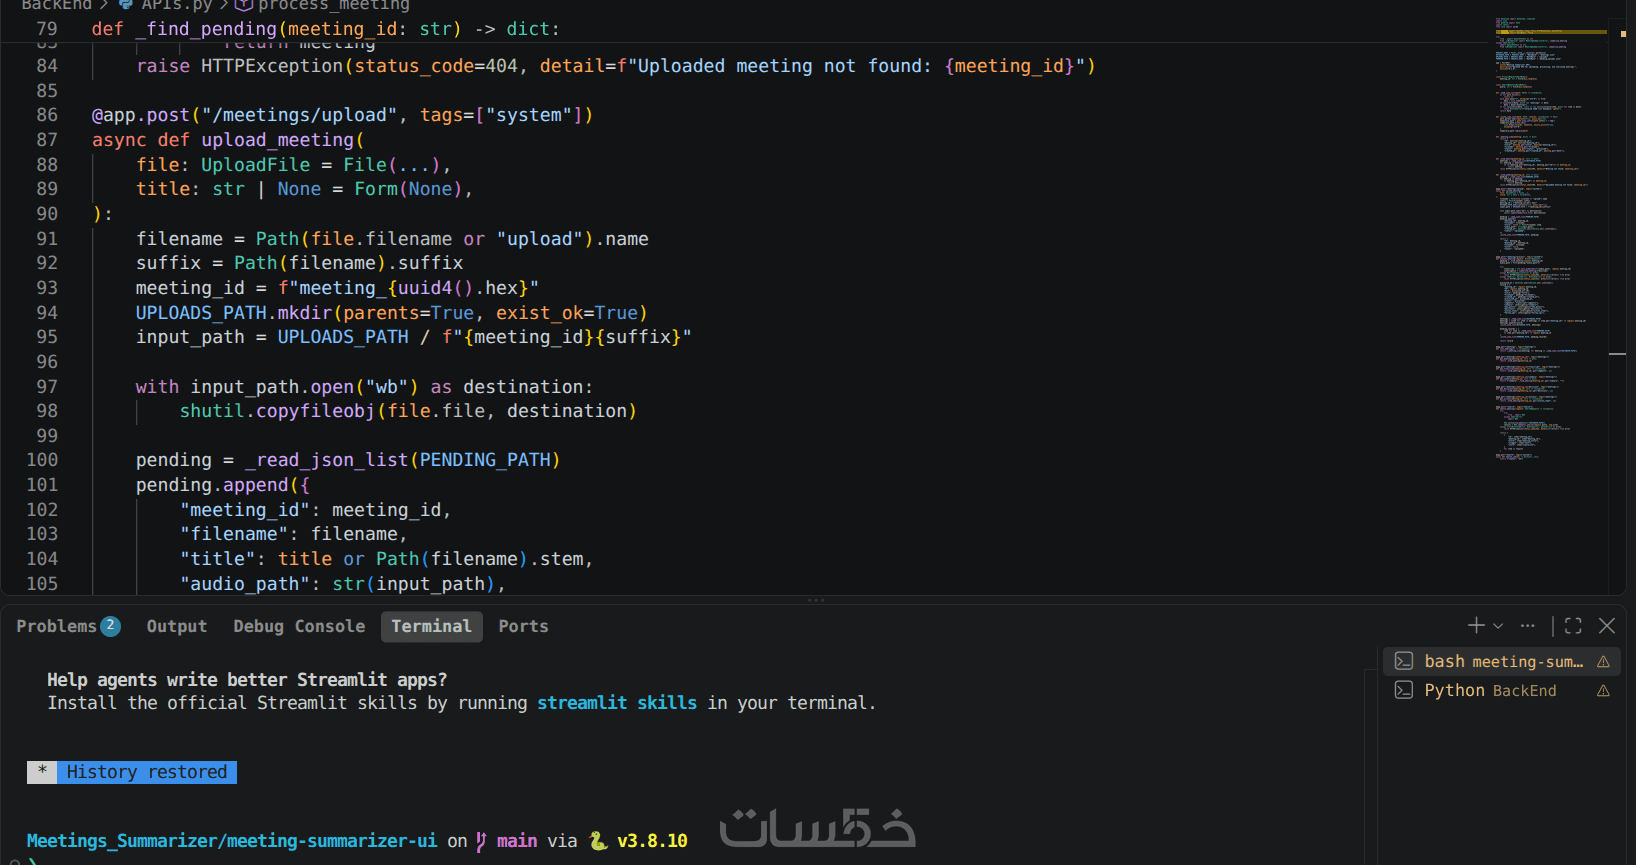Image resolution: width=1636 pixels, height=865 pixels.
Task: Click terminal icon beside Python BackEnd
Action: click(1404, 690)
